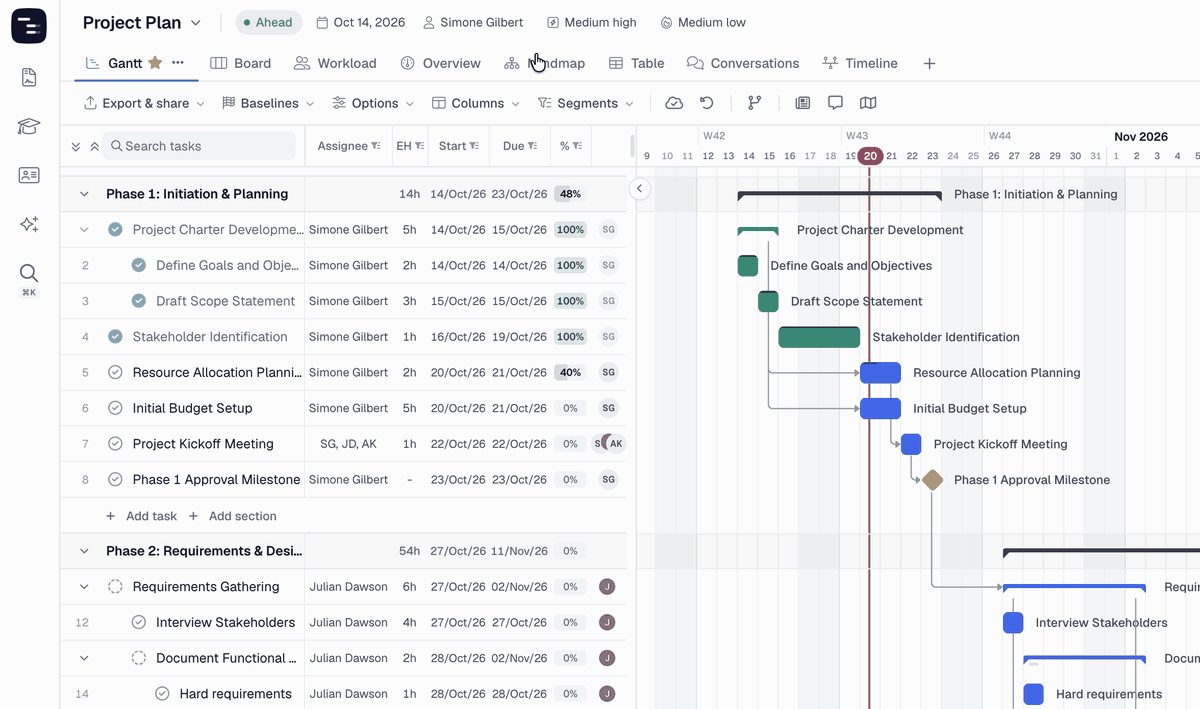Mark Resource Allocation Planning as complete

(115, 372)
